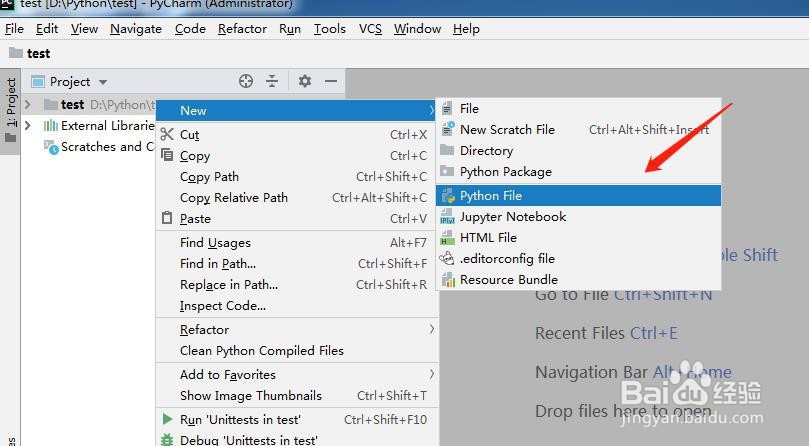Screen dimensions: 809x446
Task: Click the Jupyter Notebook icon
Action: 447,216
